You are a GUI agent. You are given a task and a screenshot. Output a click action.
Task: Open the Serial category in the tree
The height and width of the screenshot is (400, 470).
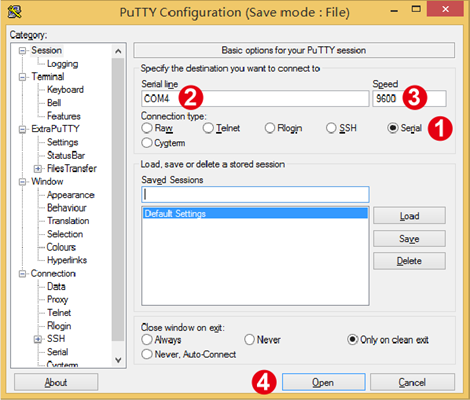click(x=58, y=352)
